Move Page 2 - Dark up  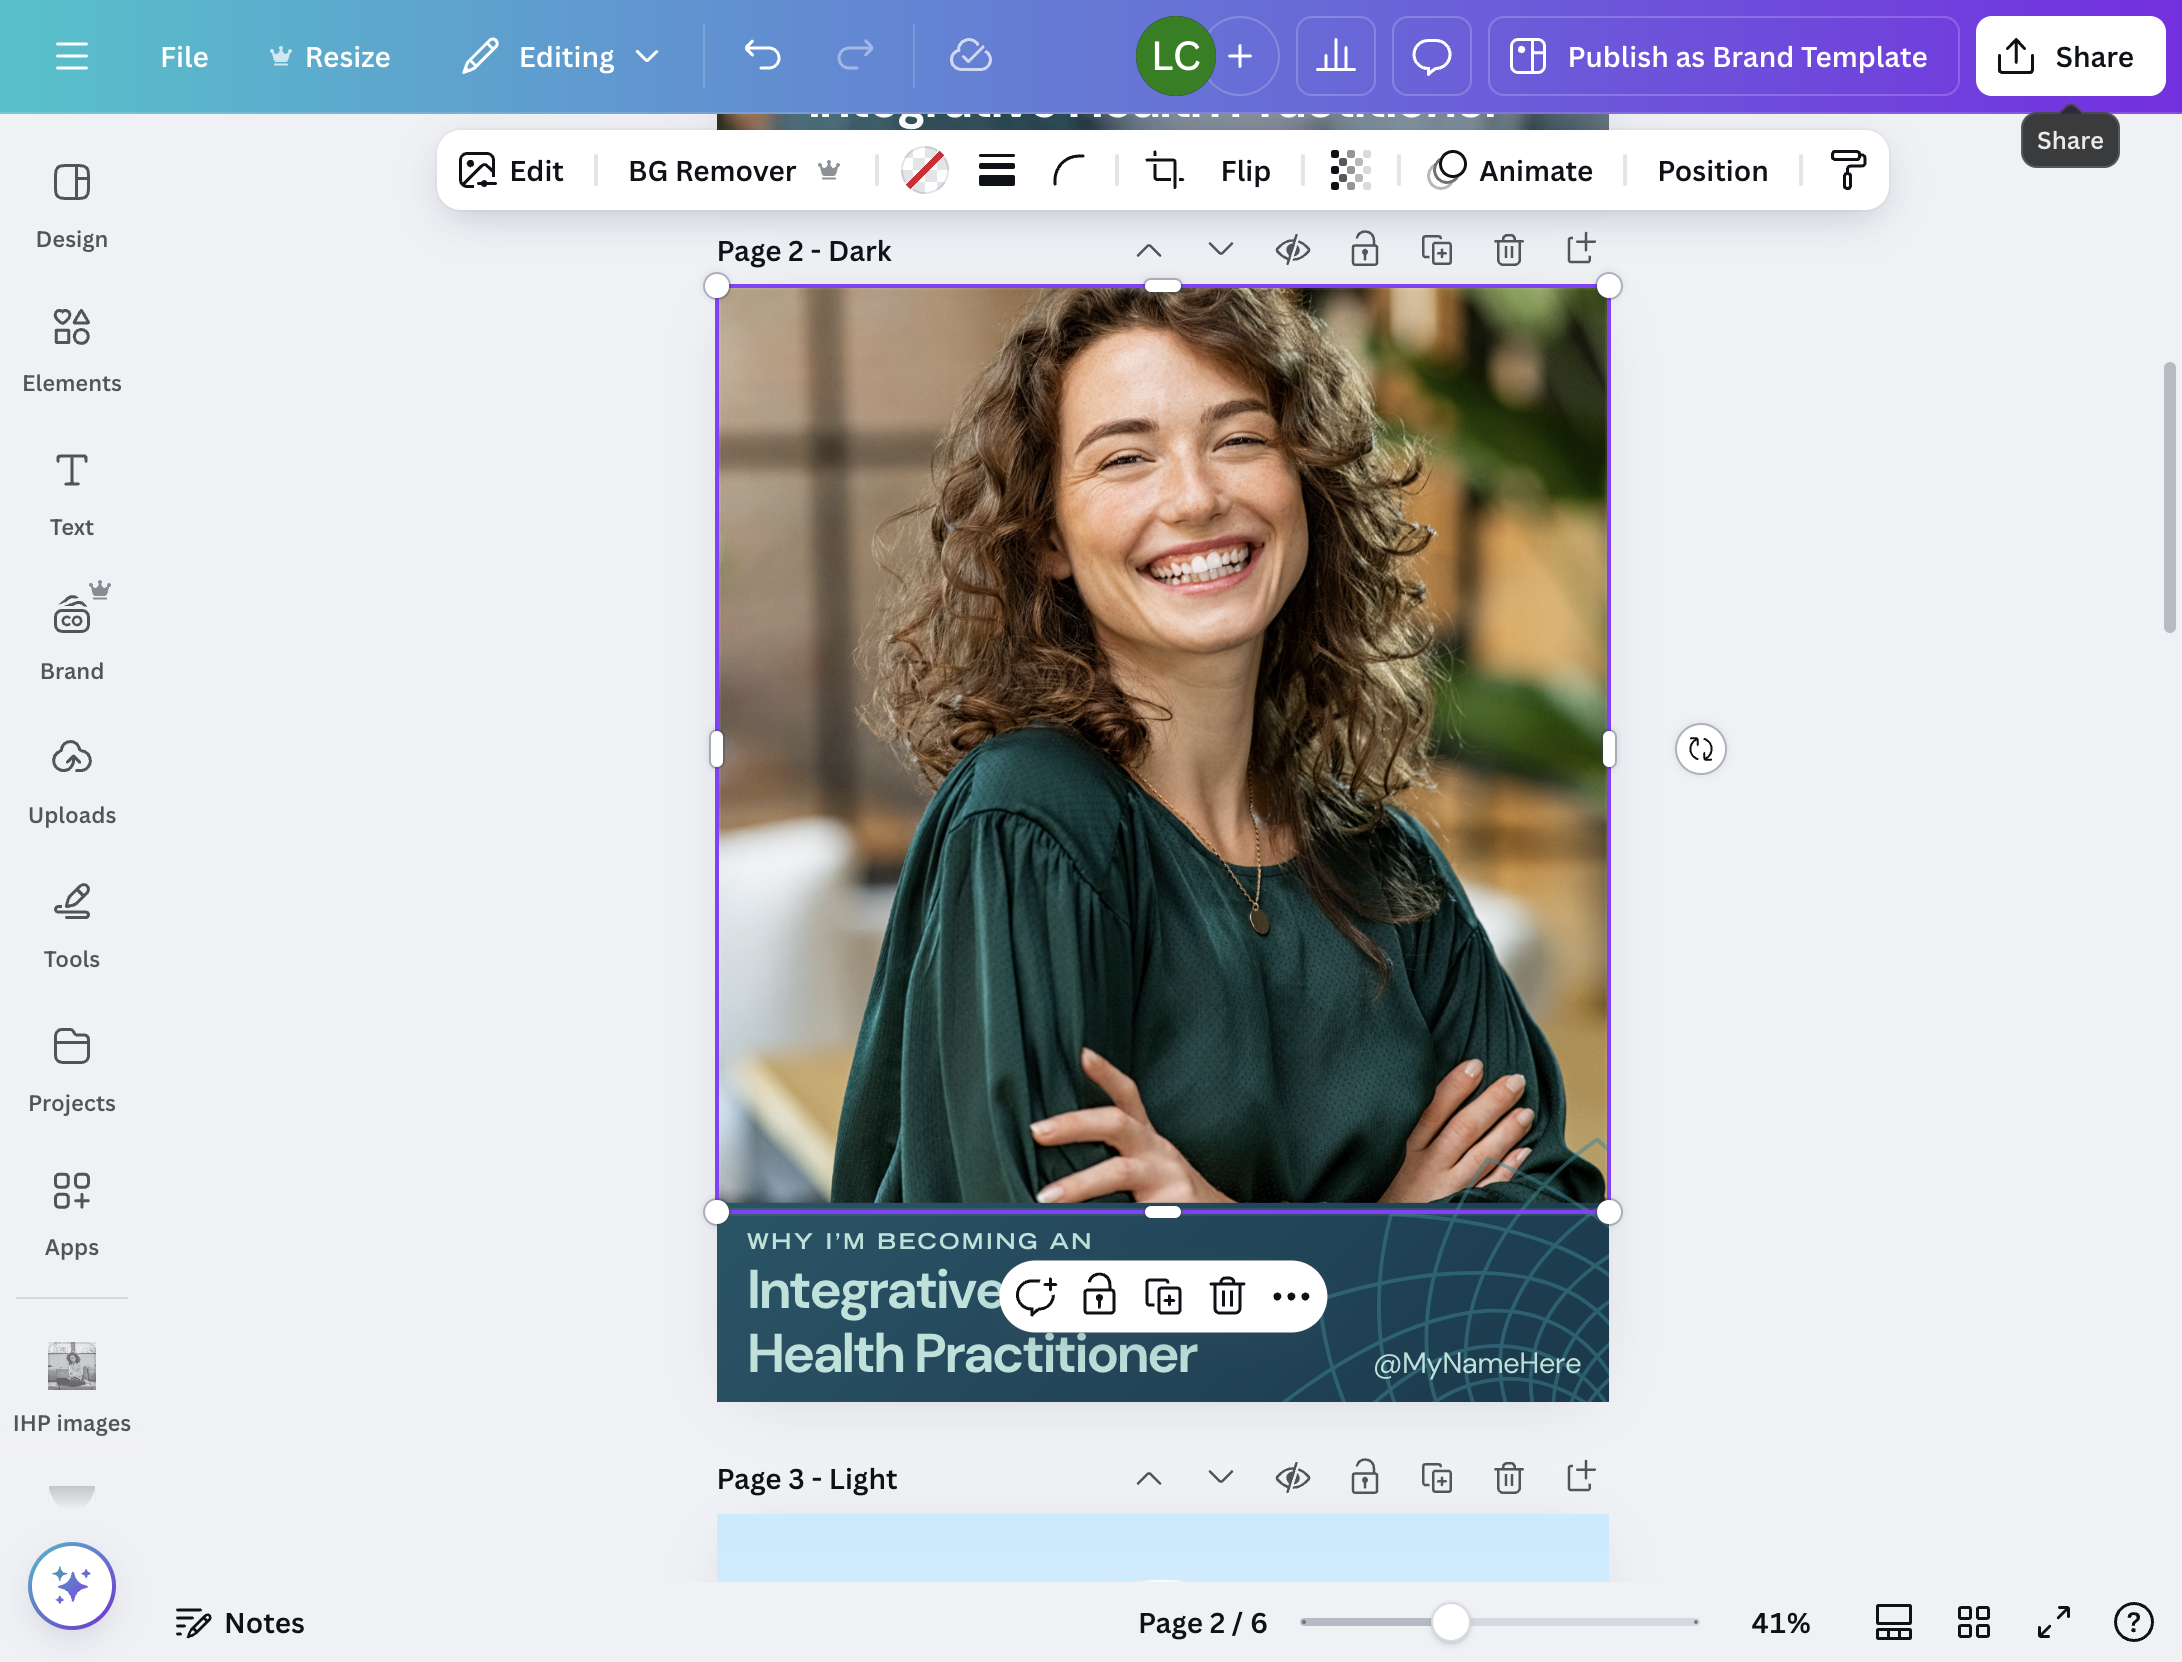tap(1148, 250)
